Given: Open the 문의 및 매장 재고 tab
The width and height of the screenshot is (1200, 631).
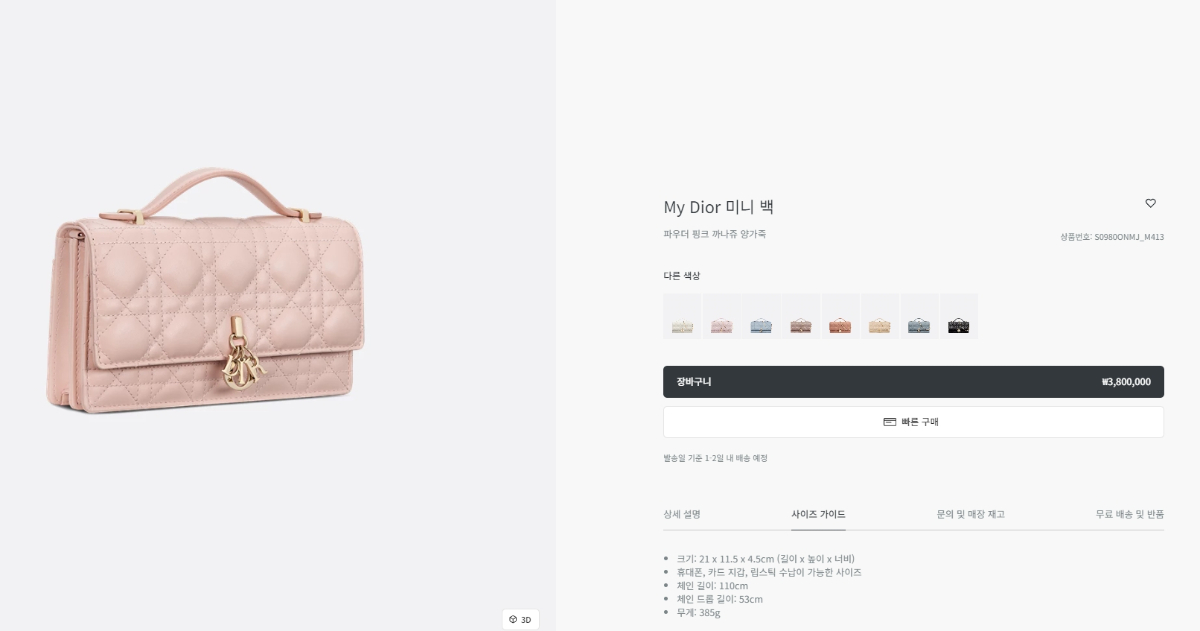Looking at the screenshot, I should coord(970,514).
